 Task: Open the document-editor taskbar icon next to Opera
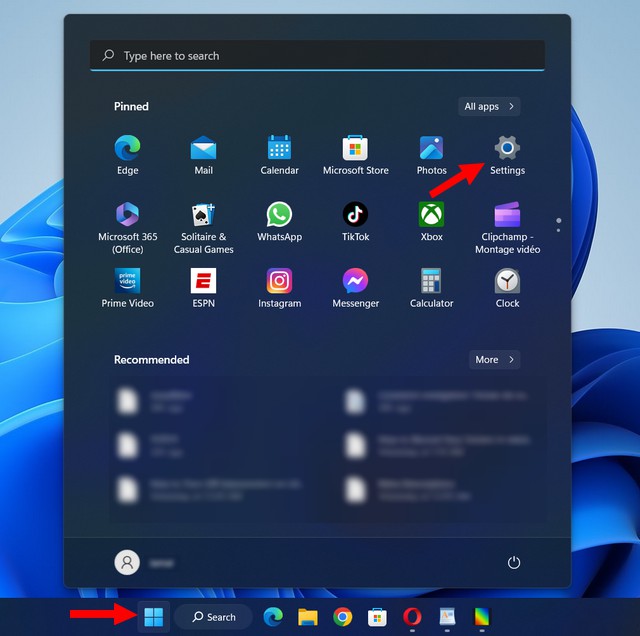pyautogui.click(x=447, y=617)
